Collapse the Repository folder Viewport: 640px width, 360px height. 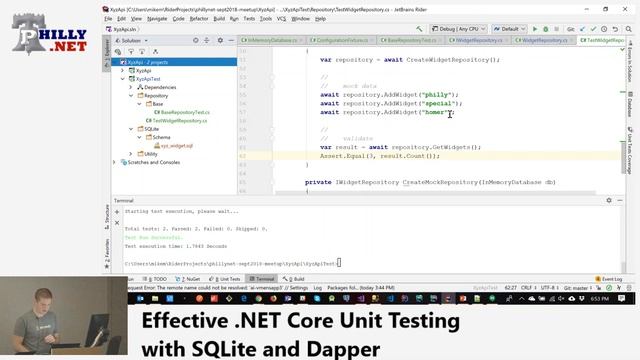131,96
